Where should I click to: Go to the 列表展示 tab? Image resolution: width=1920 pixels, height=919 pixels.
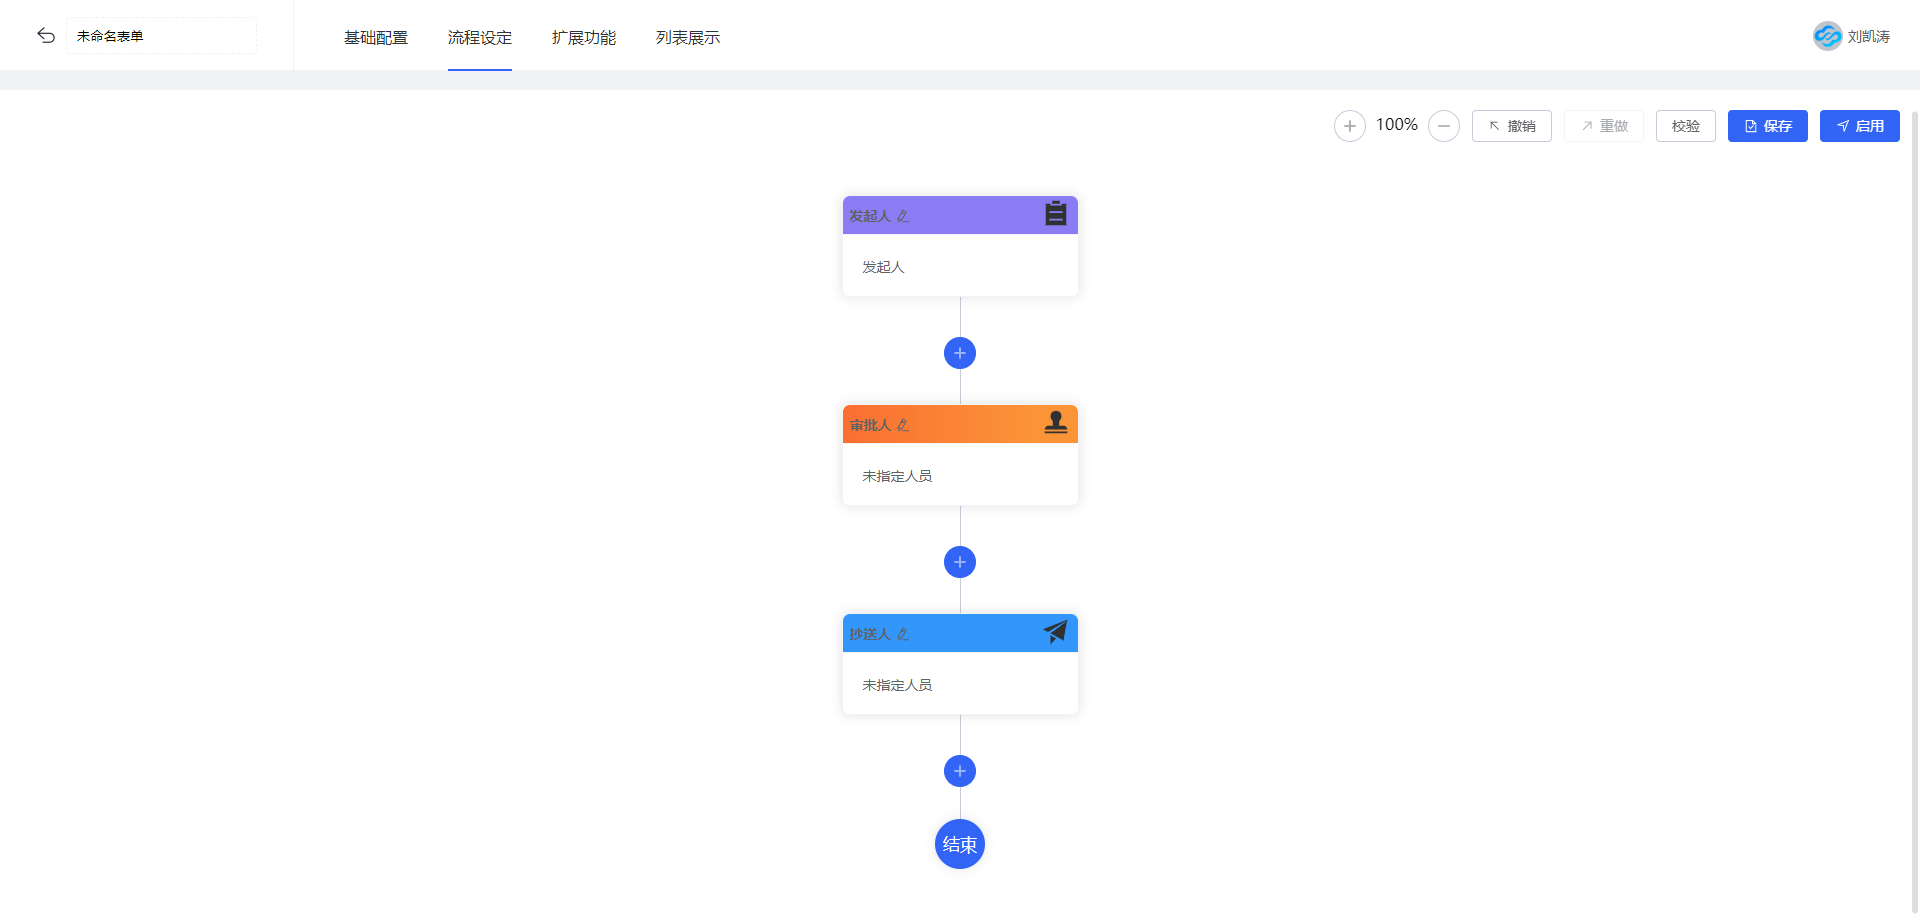click(x=688, y=37)
